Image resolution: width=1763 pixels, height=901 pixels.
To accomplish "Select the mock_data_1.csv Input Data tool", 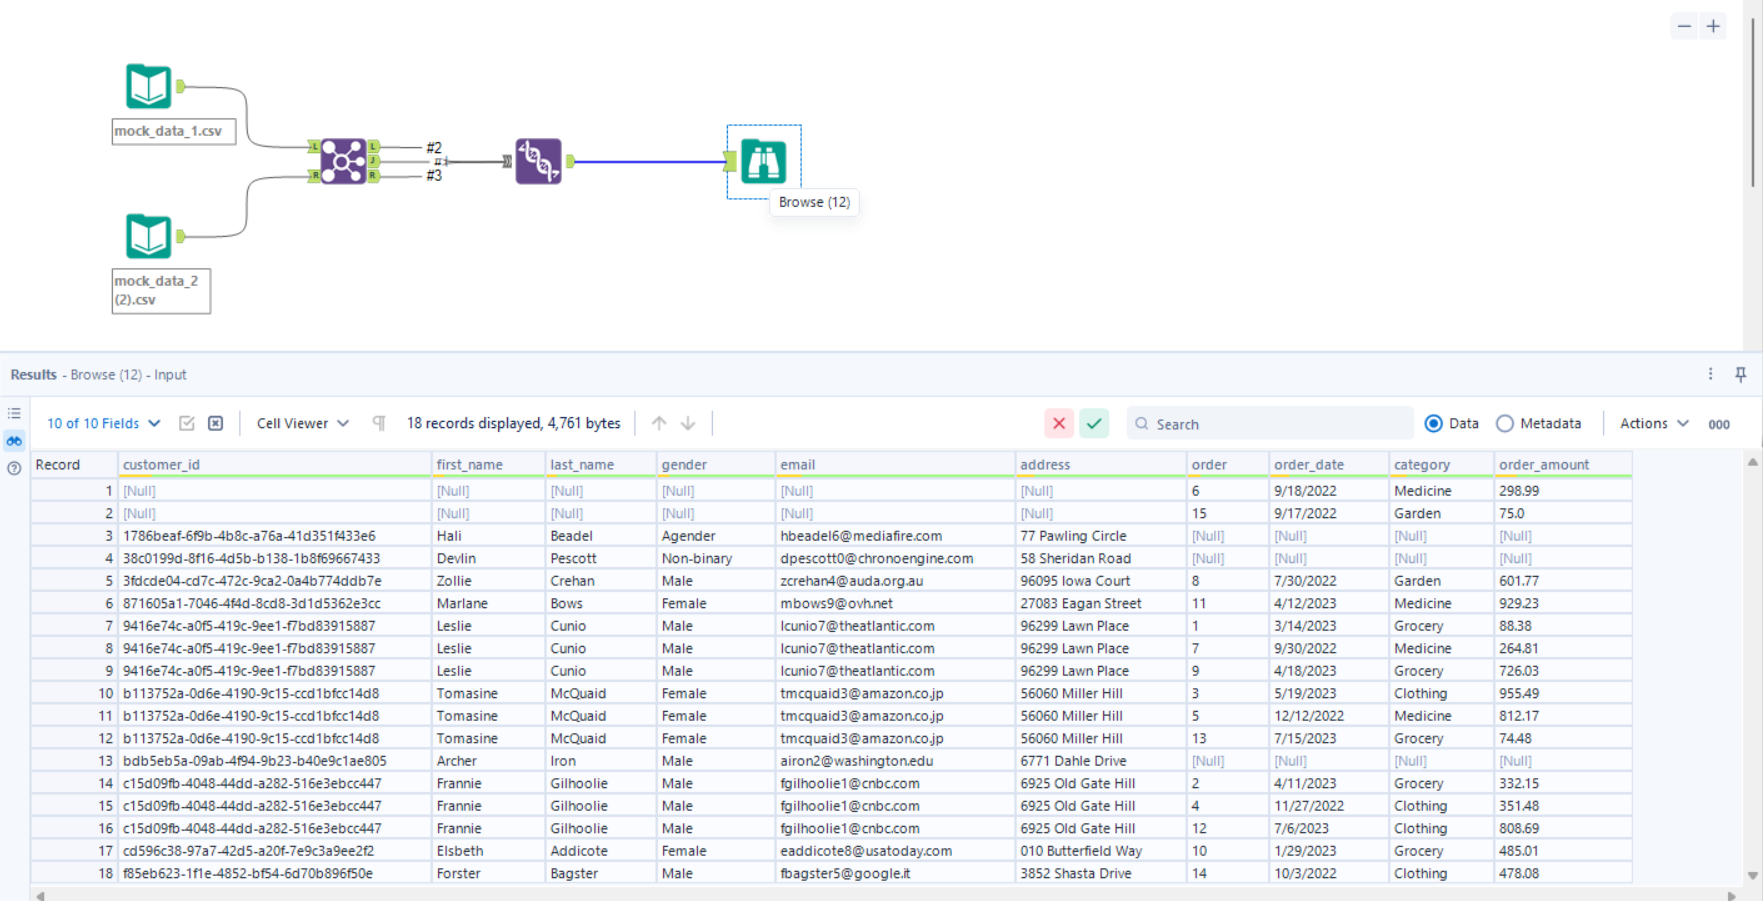I will click(148, 86).
